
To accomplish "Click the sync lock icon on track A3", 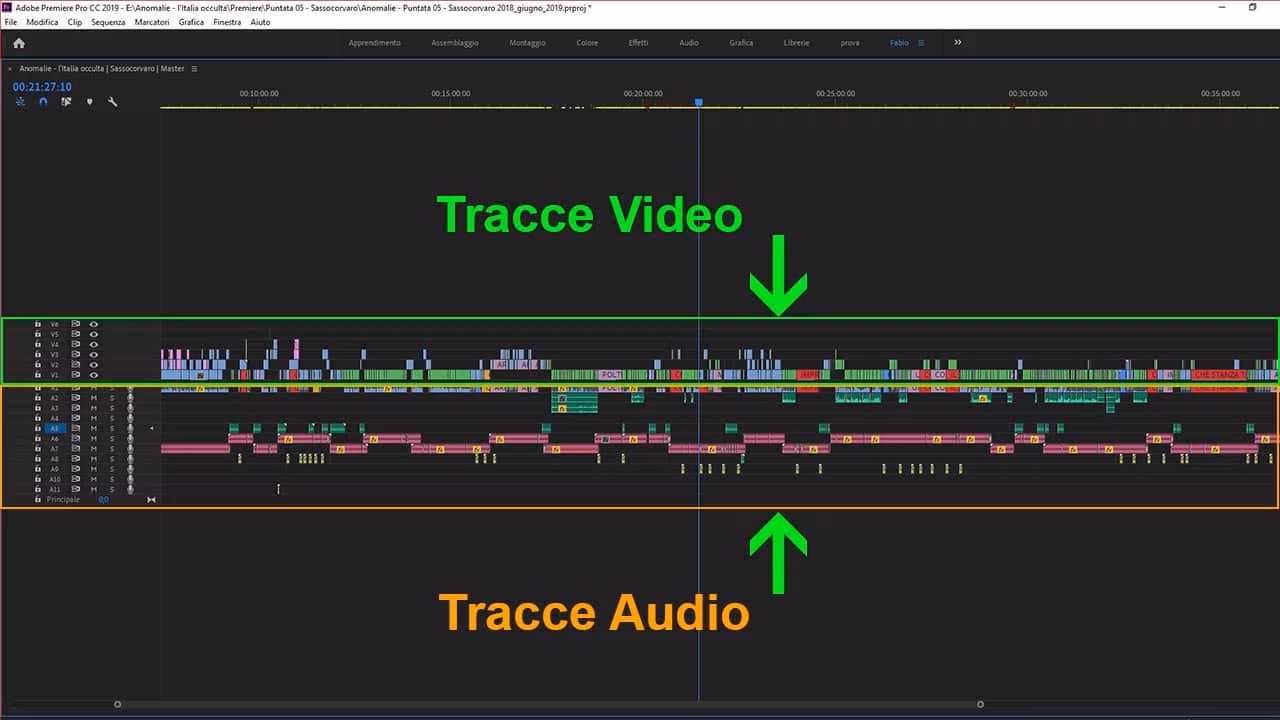I will click(x=74, y=407).
